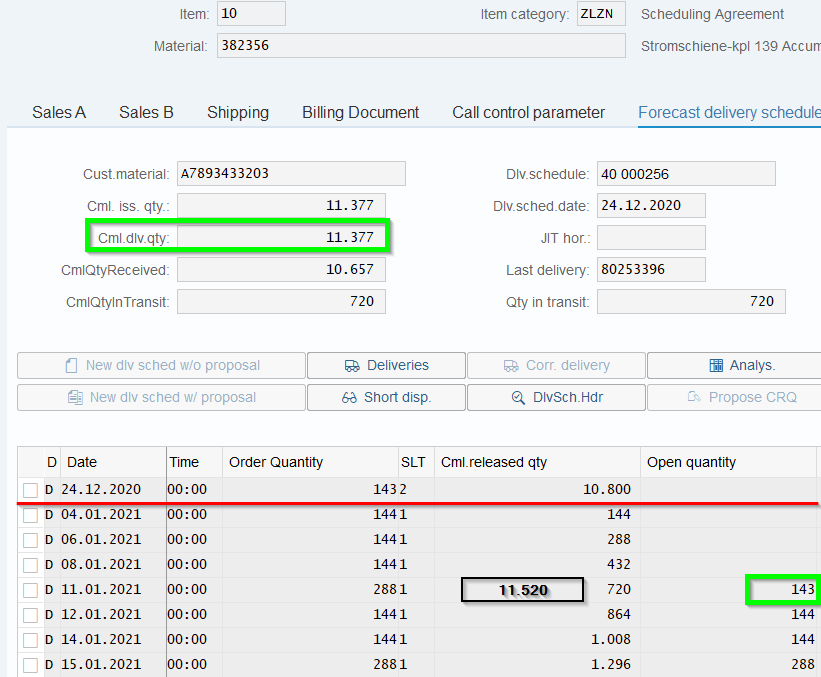Click New dlv sched w/ proposal

(161, 397)
